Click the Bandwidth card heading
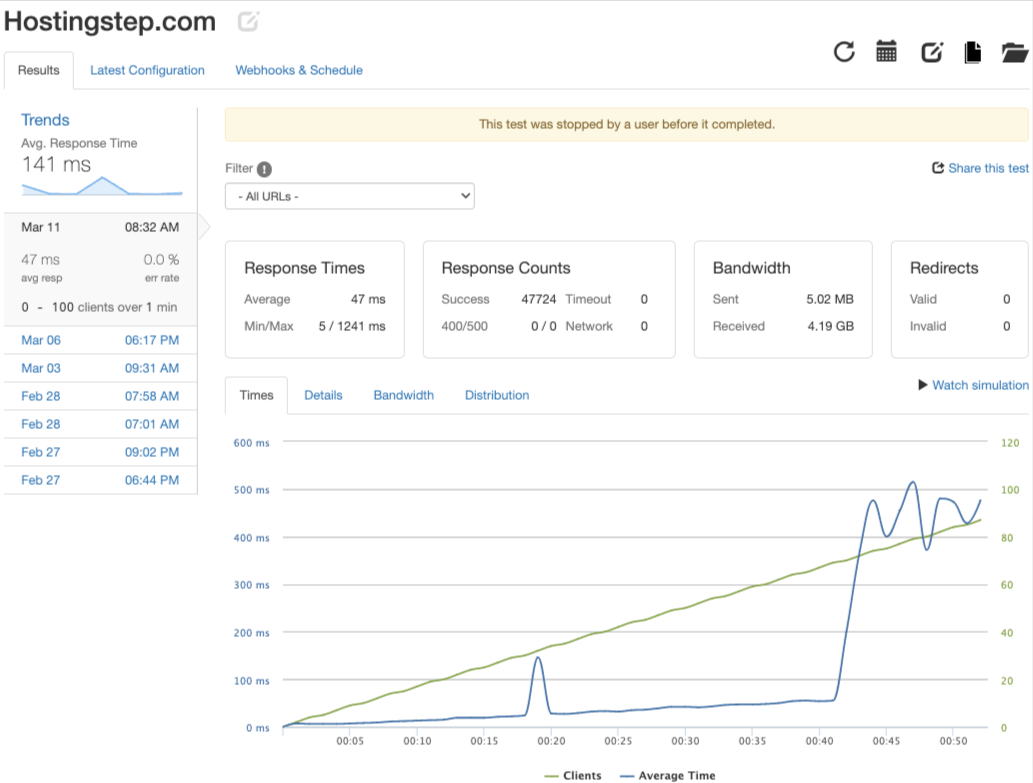Image resolution: width=1033 pixels, height=783 pixels. [x=752, y=268]
